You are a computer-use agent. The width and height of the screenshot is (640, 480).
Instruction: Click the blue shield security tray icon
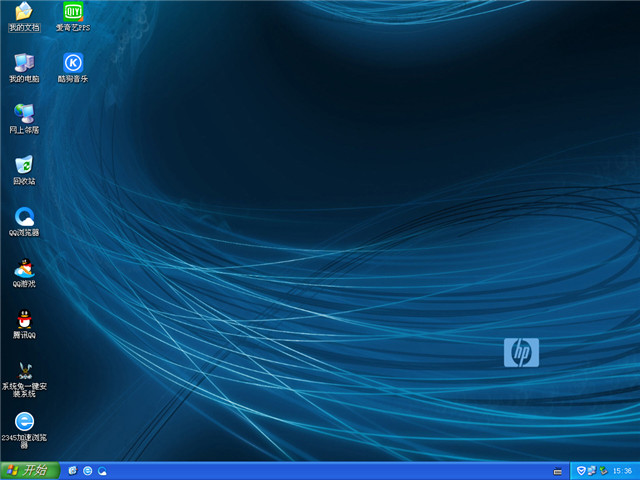coord(580,470)
